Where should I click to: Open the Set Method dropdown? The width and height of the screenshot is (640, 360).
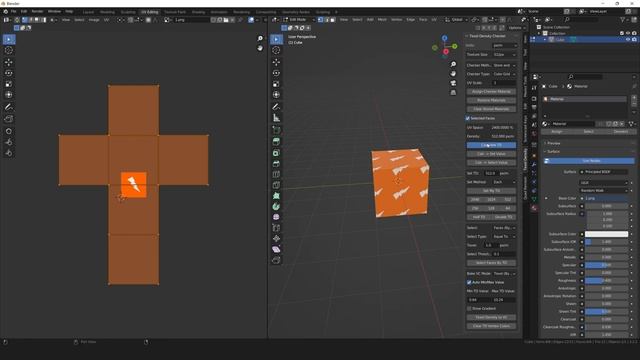click(504, 182)
